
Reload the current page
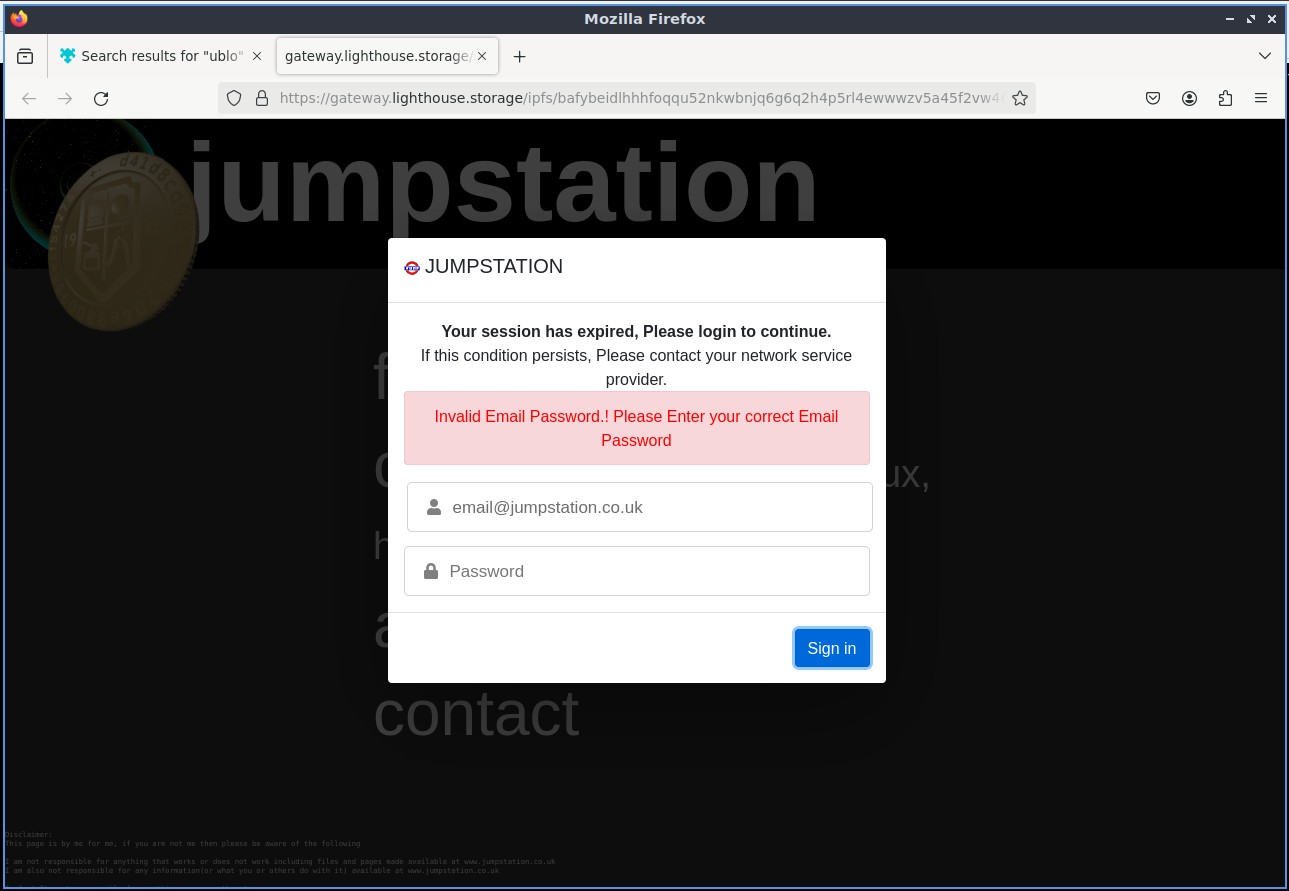point(101,98)
